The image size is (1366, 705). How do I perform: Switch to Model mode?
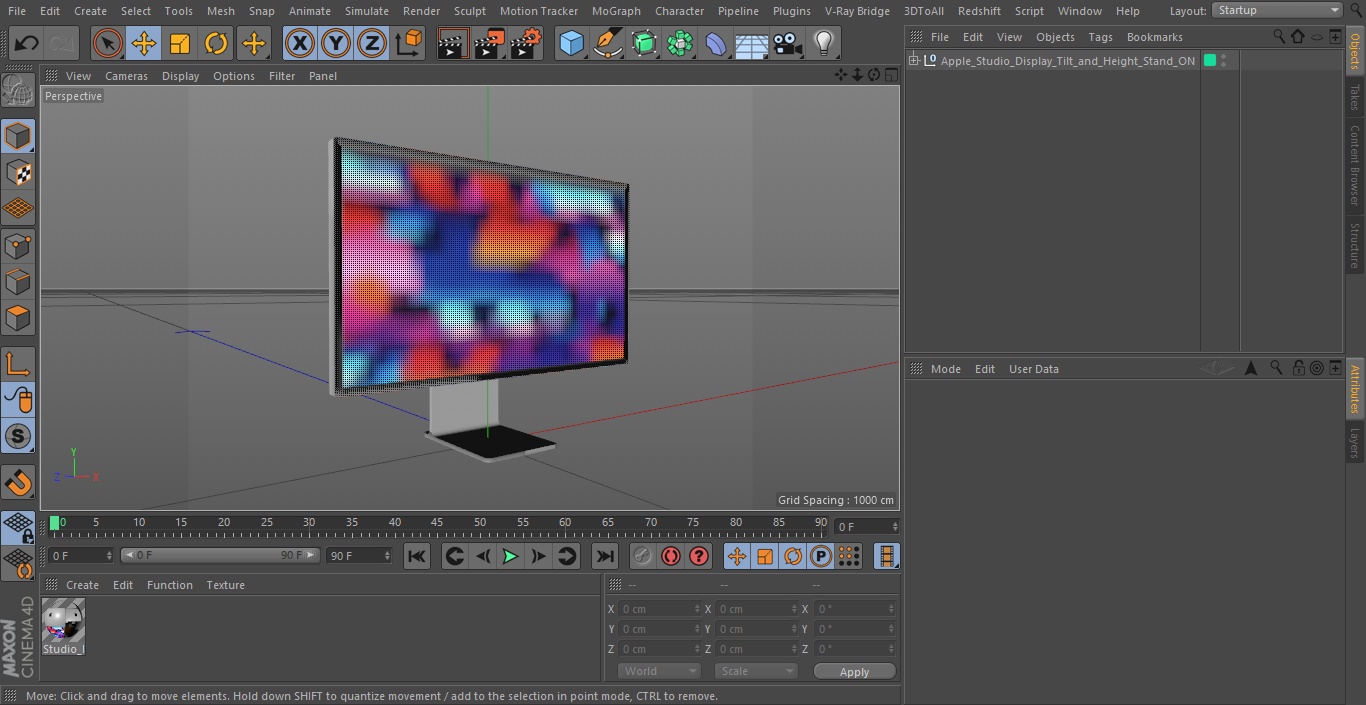18,136
